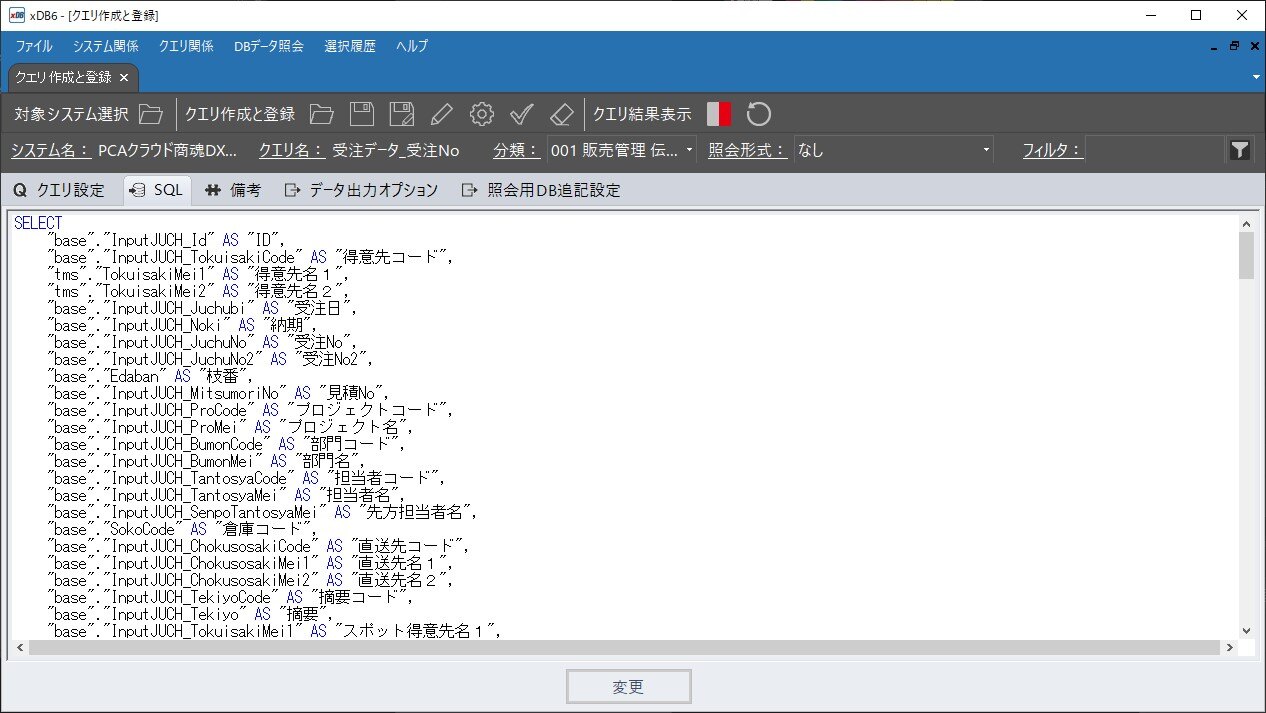1266x713 pixels.
Task: Click the scroll left arrow of SQL editor
Action: [x=20, y=648]
